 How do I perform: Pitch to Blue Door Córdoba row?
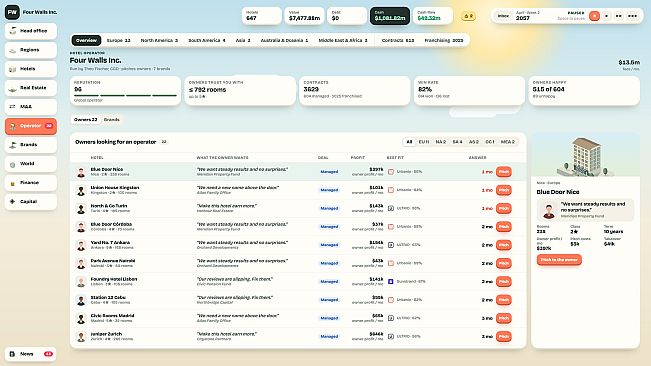(504, 227)
